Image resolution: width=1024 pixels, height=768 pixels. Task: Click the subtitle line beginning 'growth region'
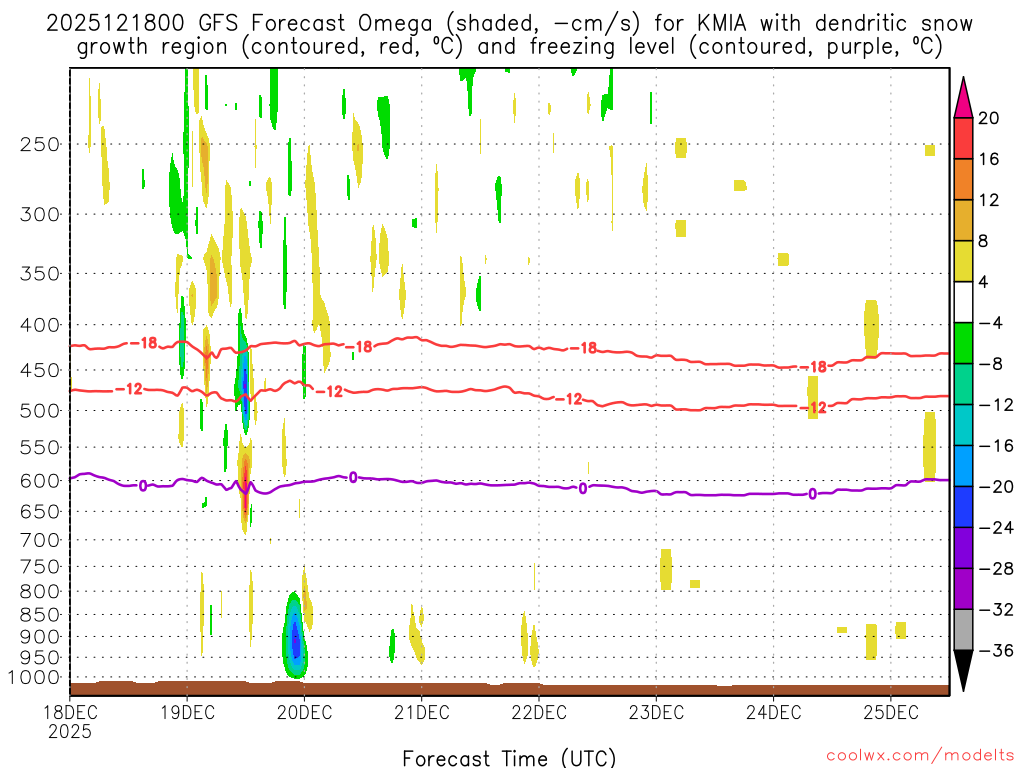click(509, 47)
